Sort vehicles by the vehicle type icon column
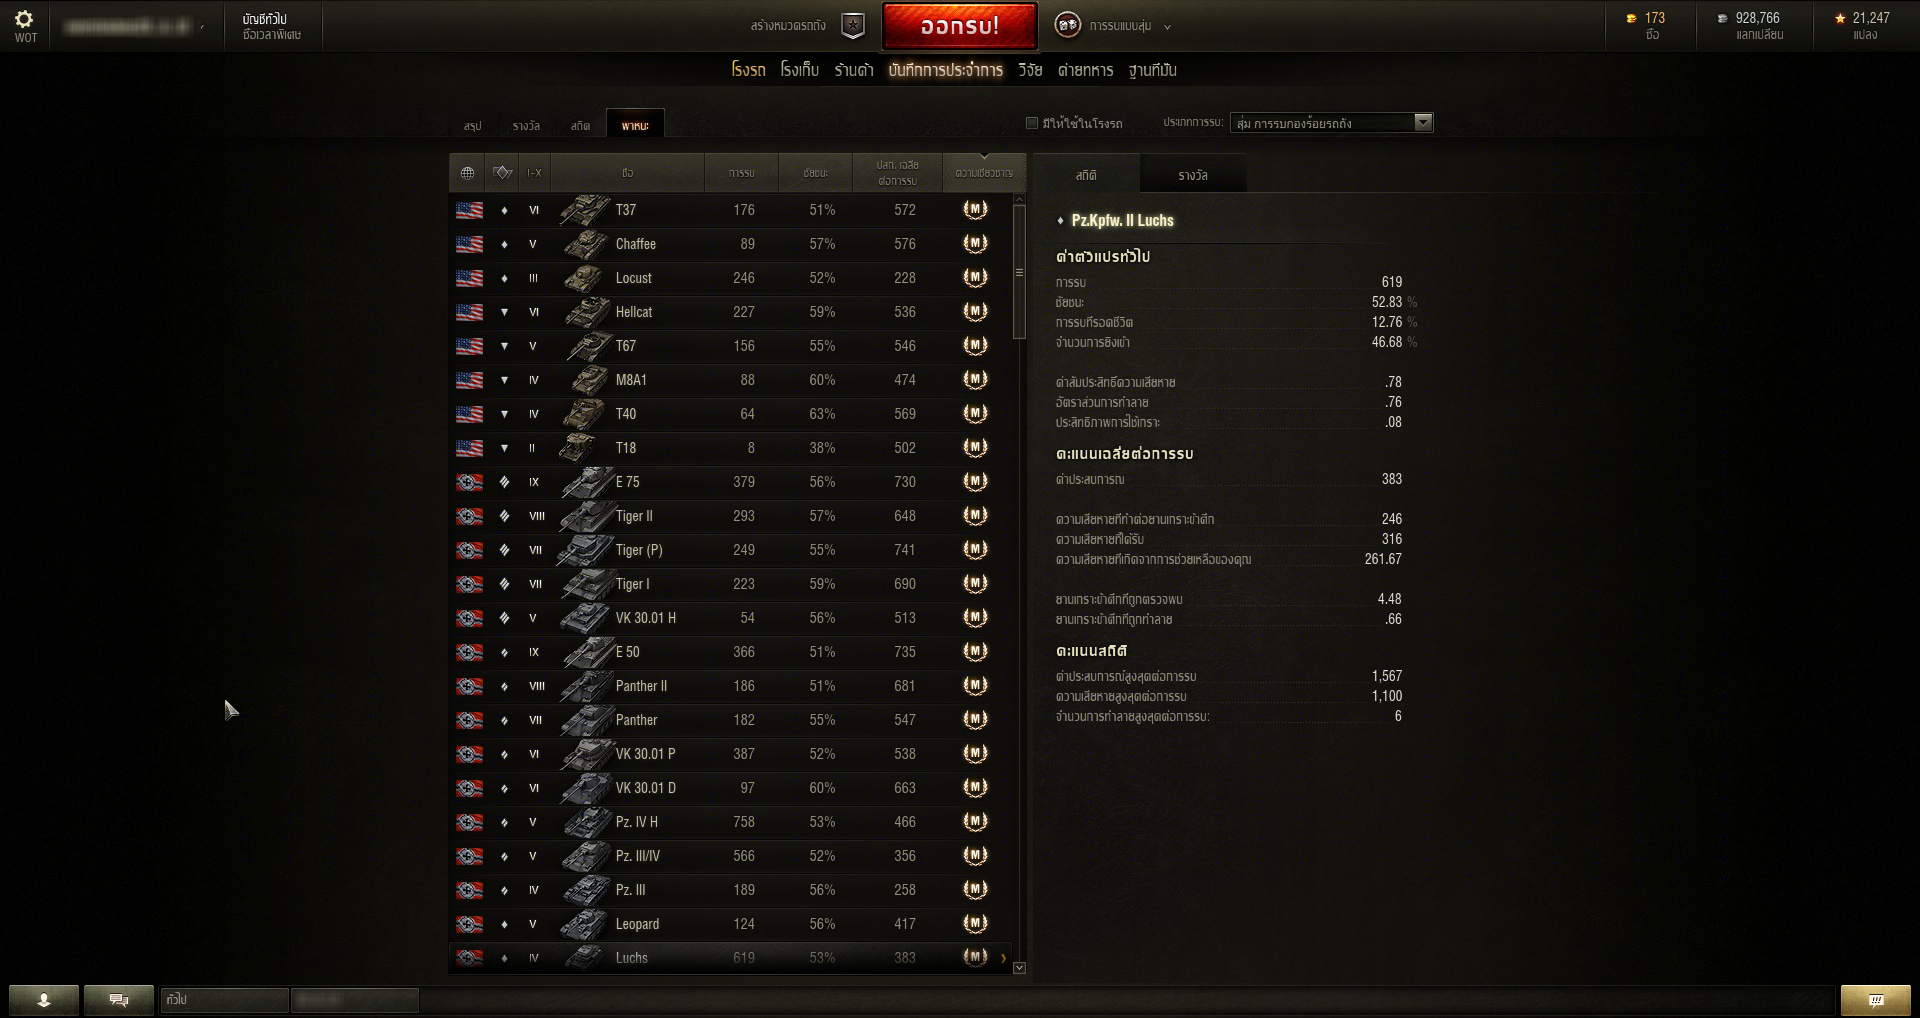 [503, 173]
